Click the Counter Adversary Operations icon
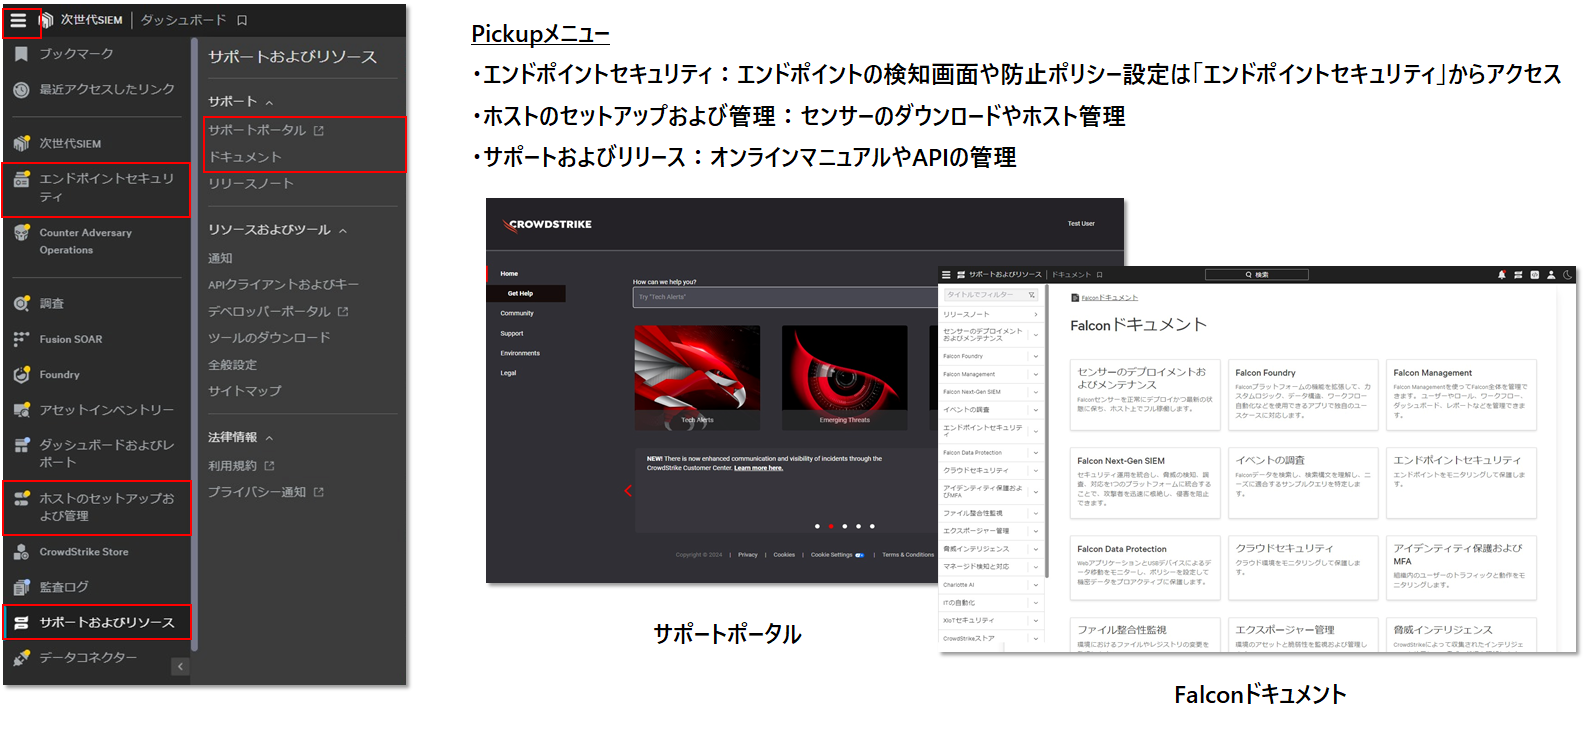 21,233
